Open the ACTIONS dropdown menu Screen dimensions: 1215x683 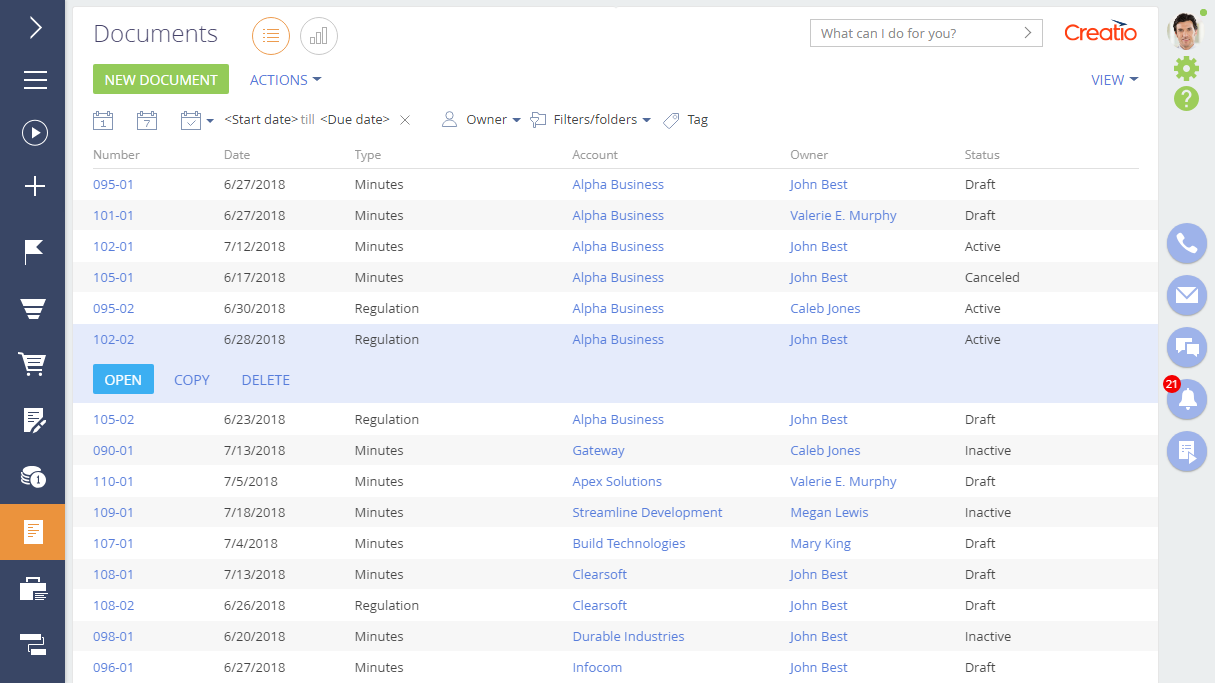285,80
